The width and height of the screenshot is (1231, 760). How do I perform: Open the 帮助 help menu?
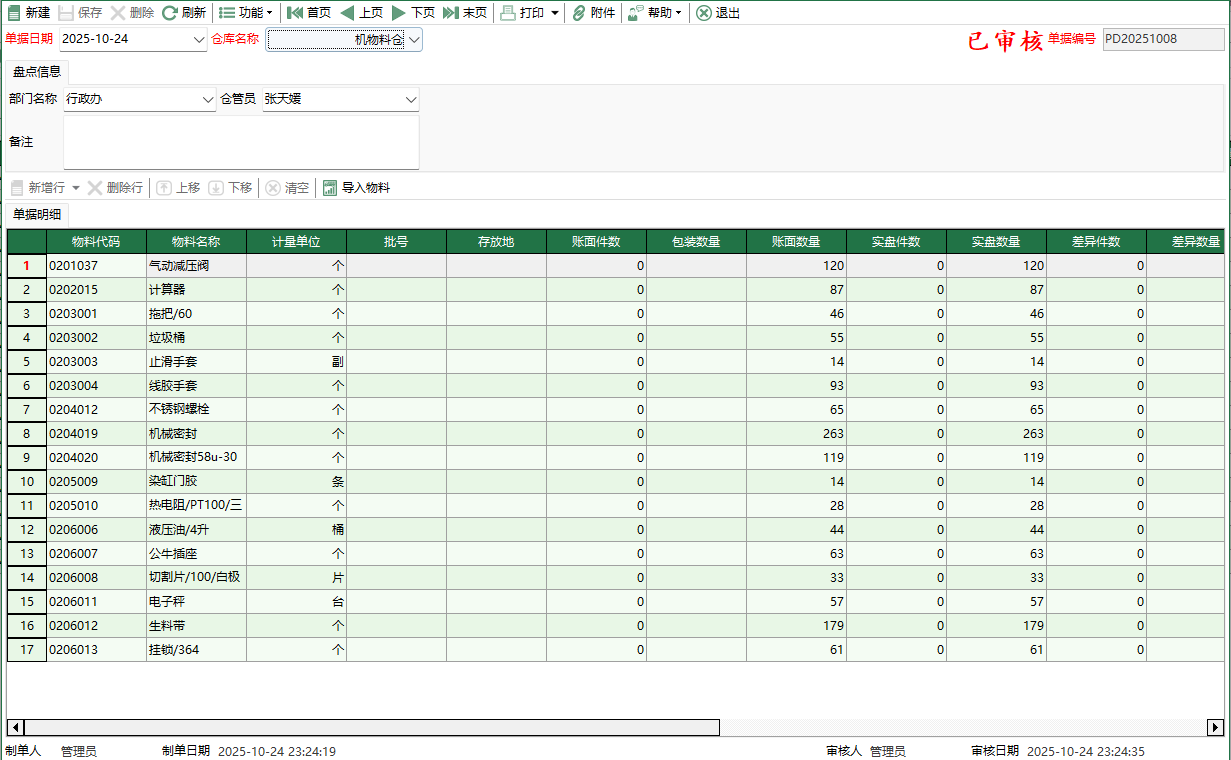click(x=655, y=13)
